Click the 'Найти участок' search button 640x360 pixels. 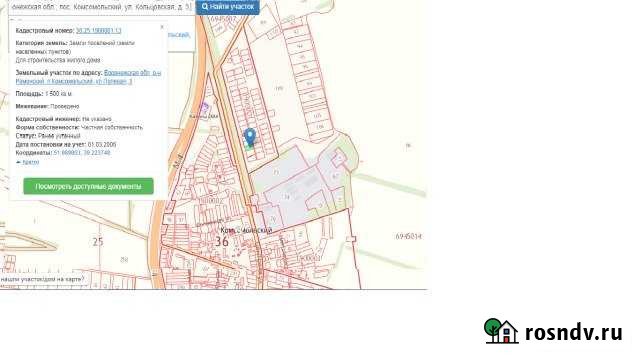click(228, 7)
